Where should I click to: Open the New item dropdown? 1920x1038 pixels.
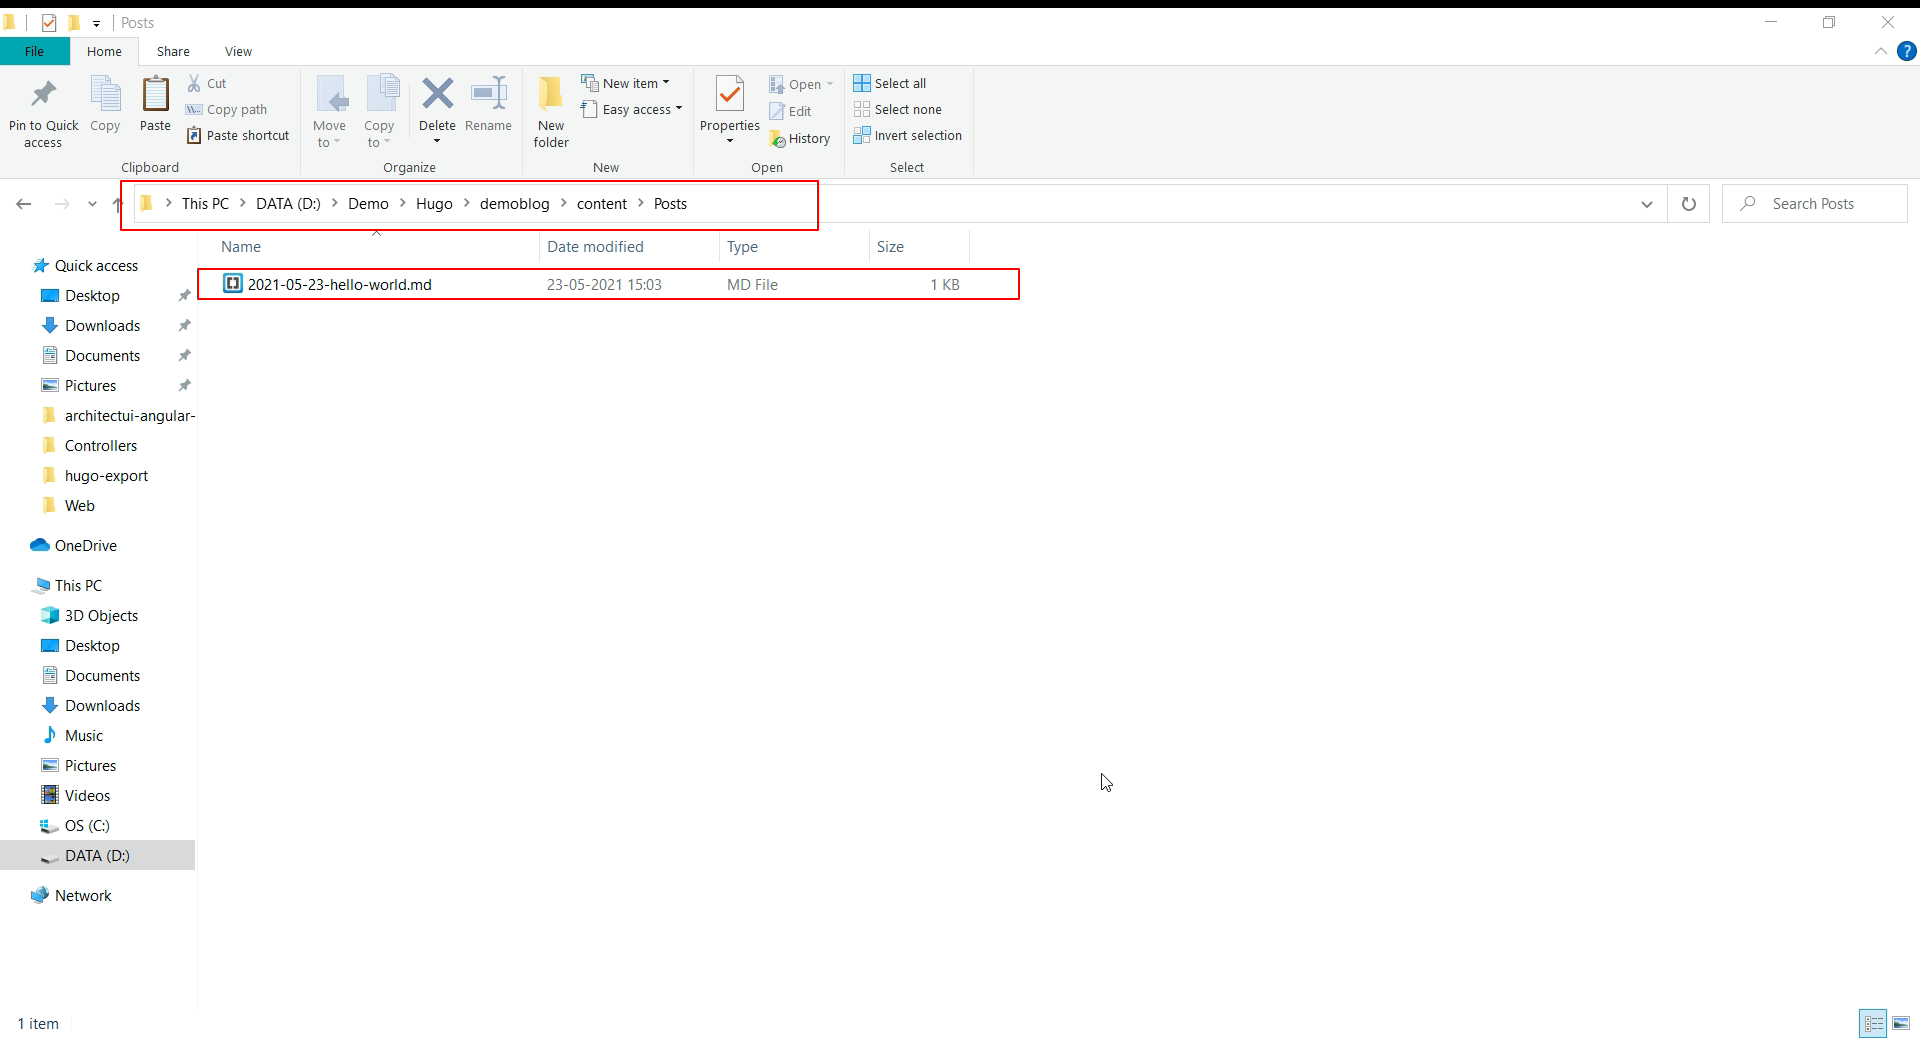625,83
